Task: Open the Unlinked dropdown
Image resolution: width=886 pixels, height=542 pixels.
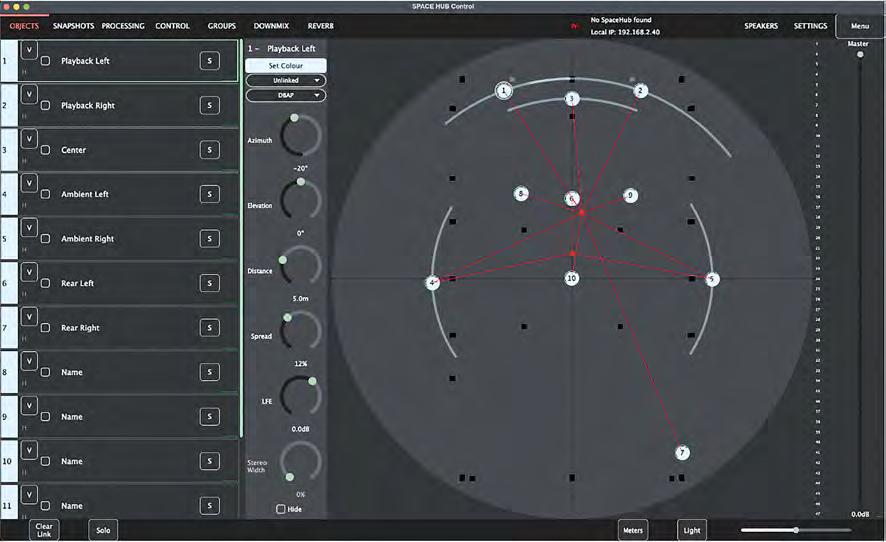Action: point(286,80)
